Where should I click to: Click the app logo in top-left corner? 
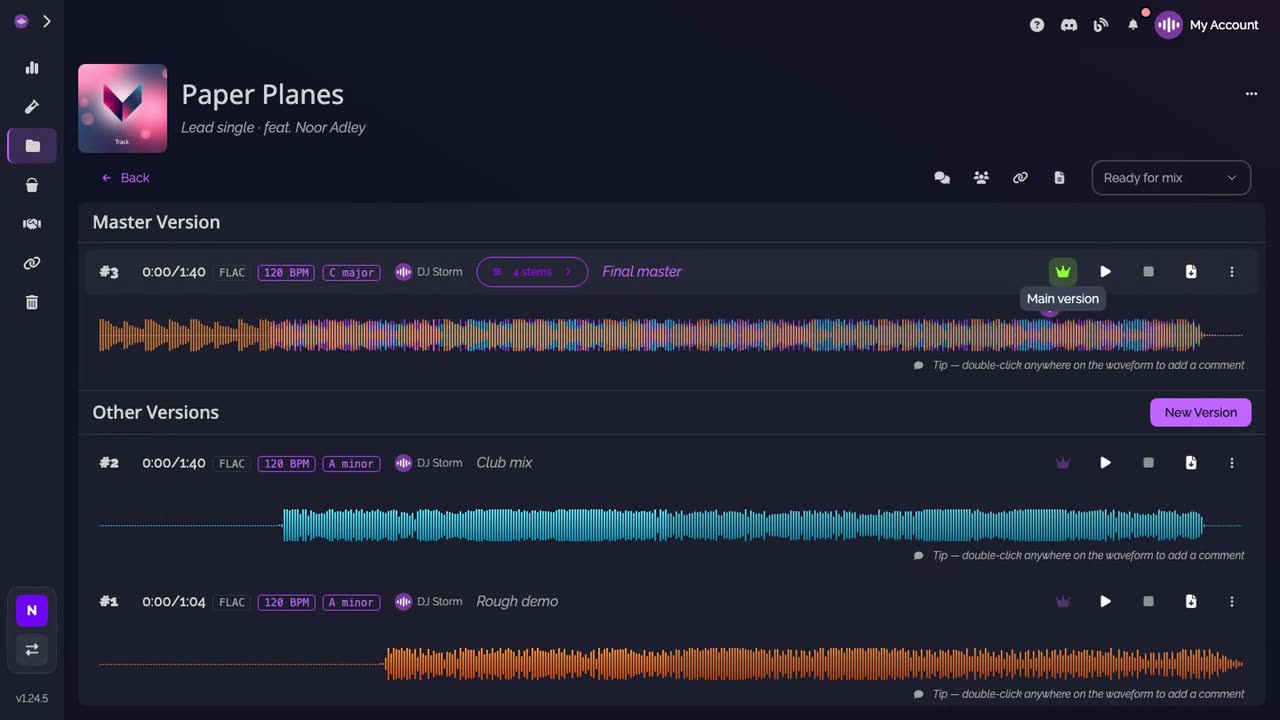21,21
